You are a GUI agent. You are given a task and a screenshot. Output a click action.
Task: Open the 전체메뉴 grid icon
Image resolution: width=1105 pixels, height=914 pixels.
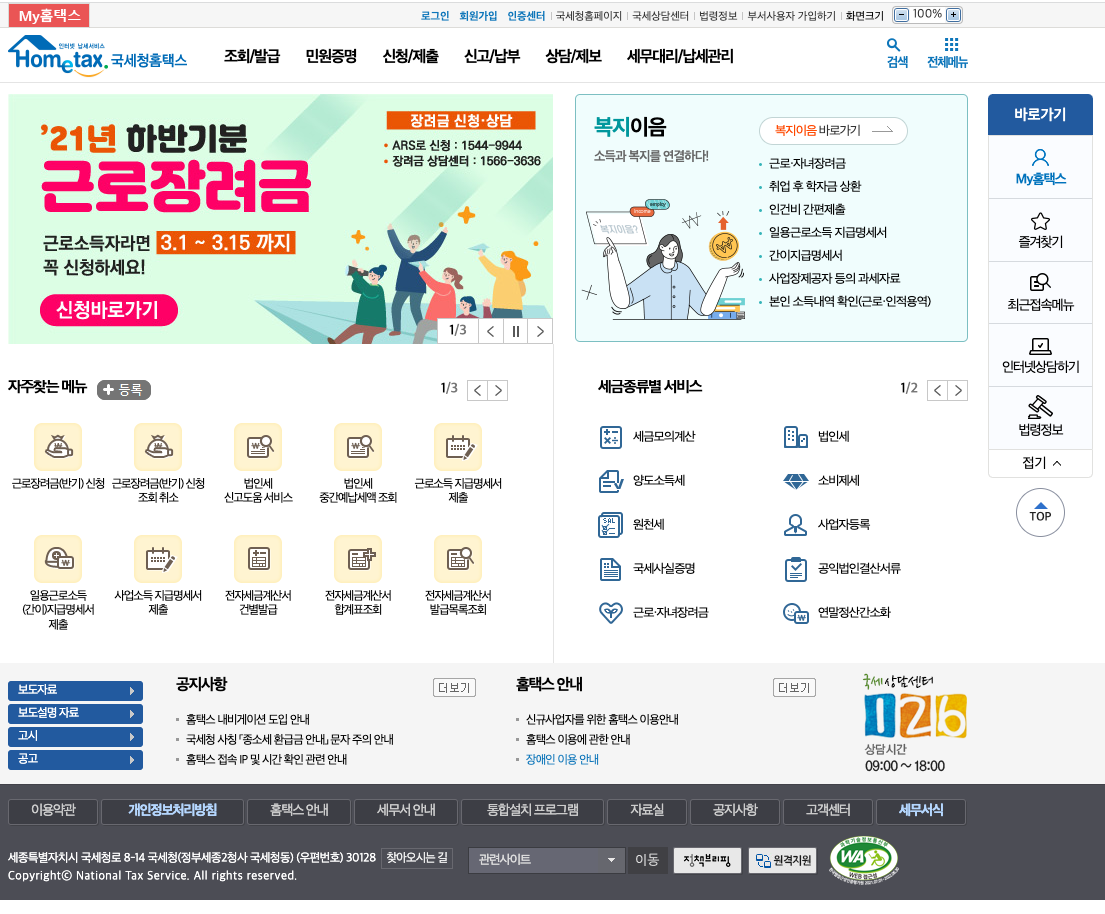click(x=947, y=54)
